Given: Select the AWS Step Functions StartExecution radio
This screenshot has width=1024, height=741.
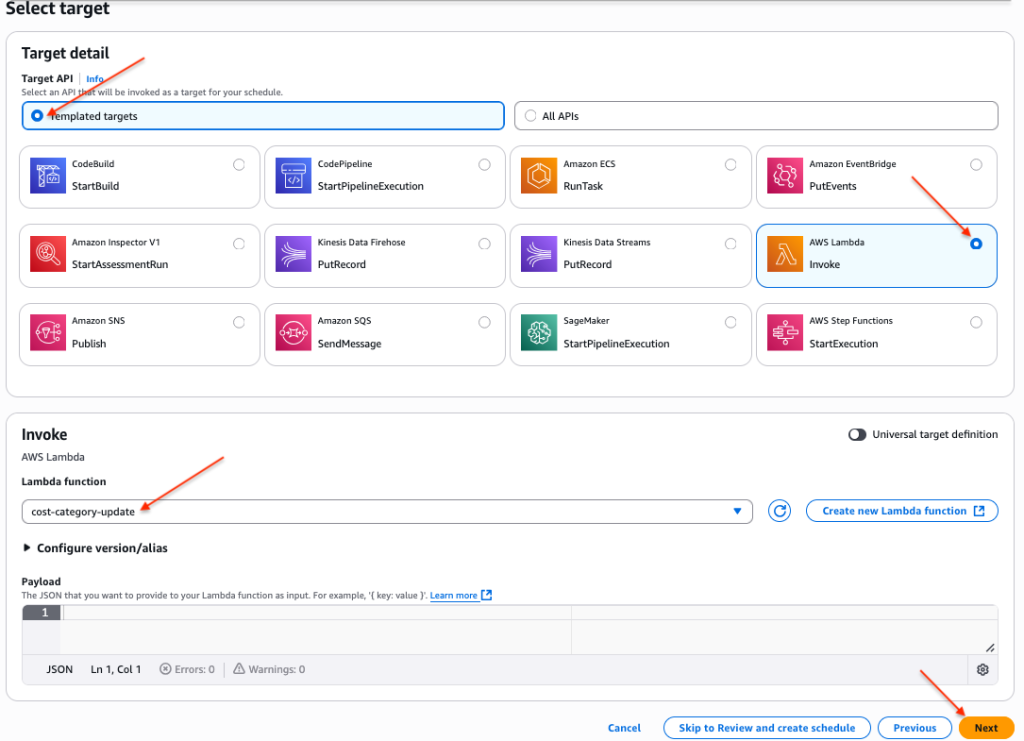Looking at the screenshot, I should (x=976, y=321).
